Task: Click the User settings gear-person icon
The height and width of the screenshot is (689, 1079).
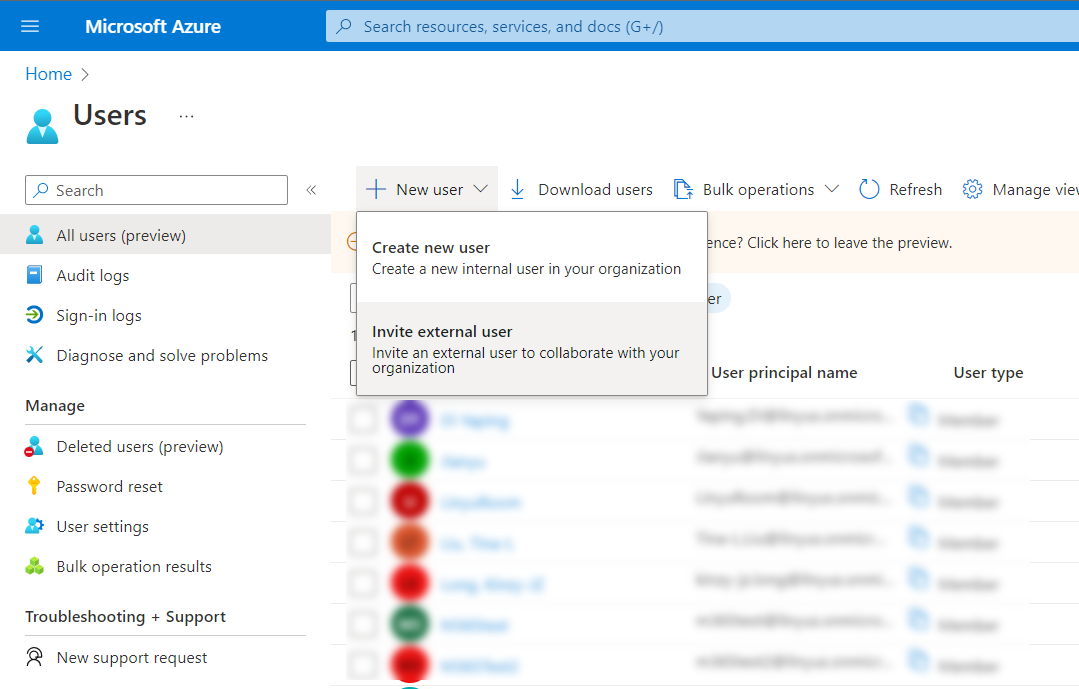Action: point(34,526)
